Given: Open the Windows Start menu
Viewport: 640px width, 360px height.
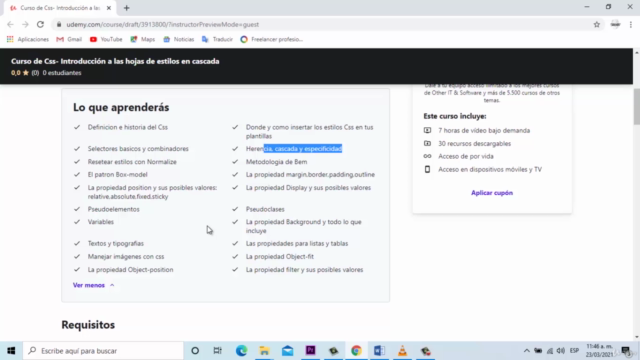Looking at the screenshot, I should pos(11,351).
